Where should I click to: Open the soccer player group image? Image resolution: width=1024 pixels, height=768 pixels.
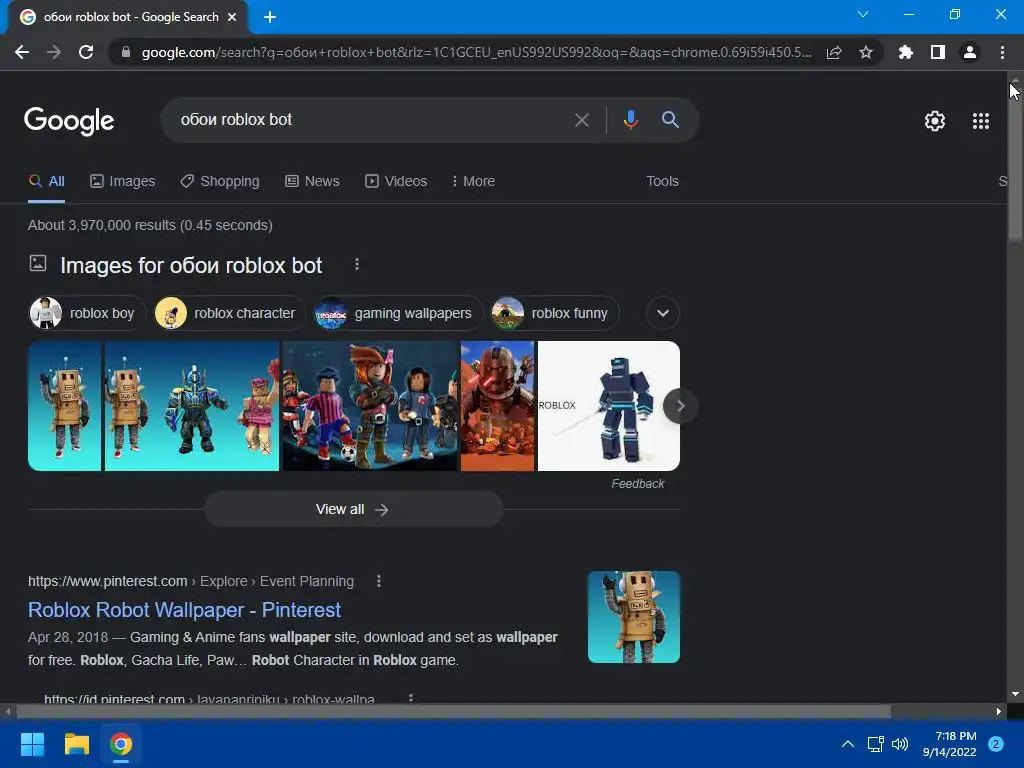click(x=370, y=406)
